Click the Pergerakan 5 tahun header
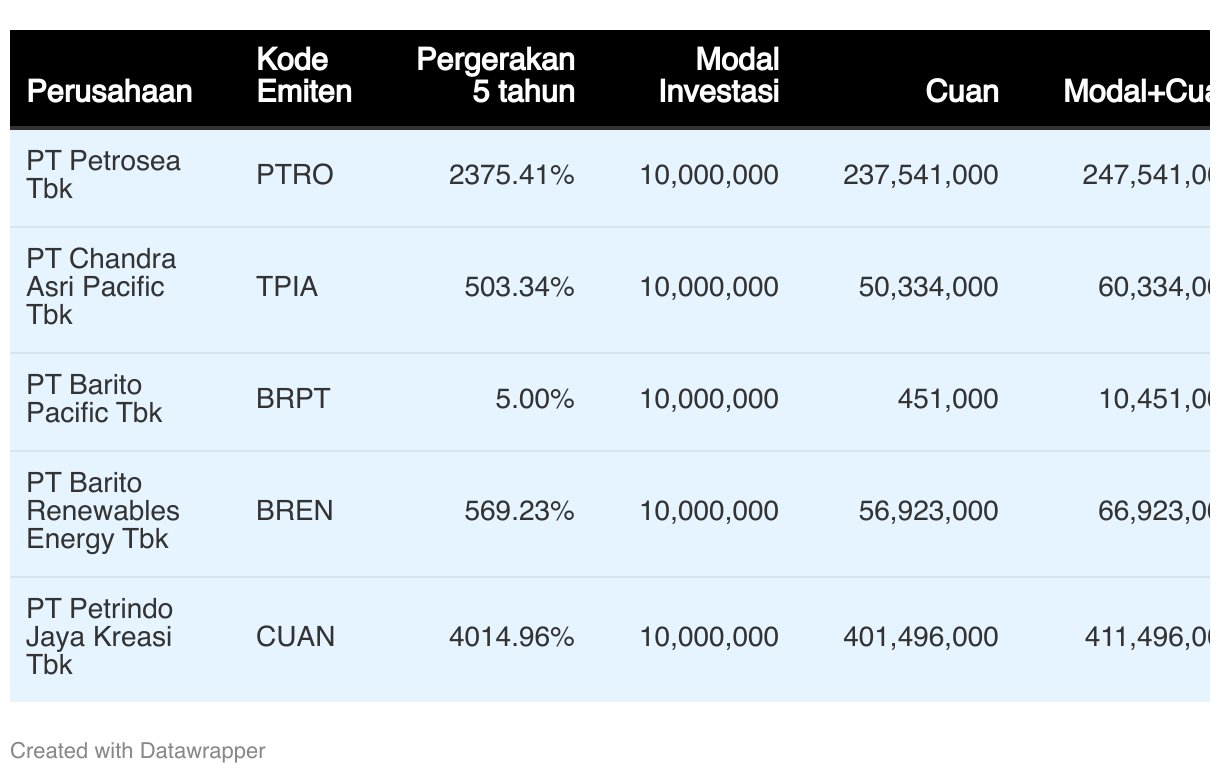Viewport: 1220px width, 774px height. point(496,75)
